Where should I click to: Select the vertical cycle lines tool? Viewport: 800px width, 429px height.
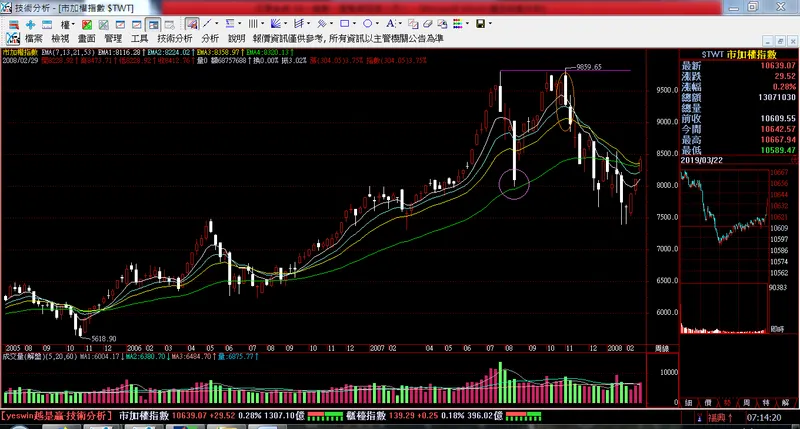click(x=253, y=23)
